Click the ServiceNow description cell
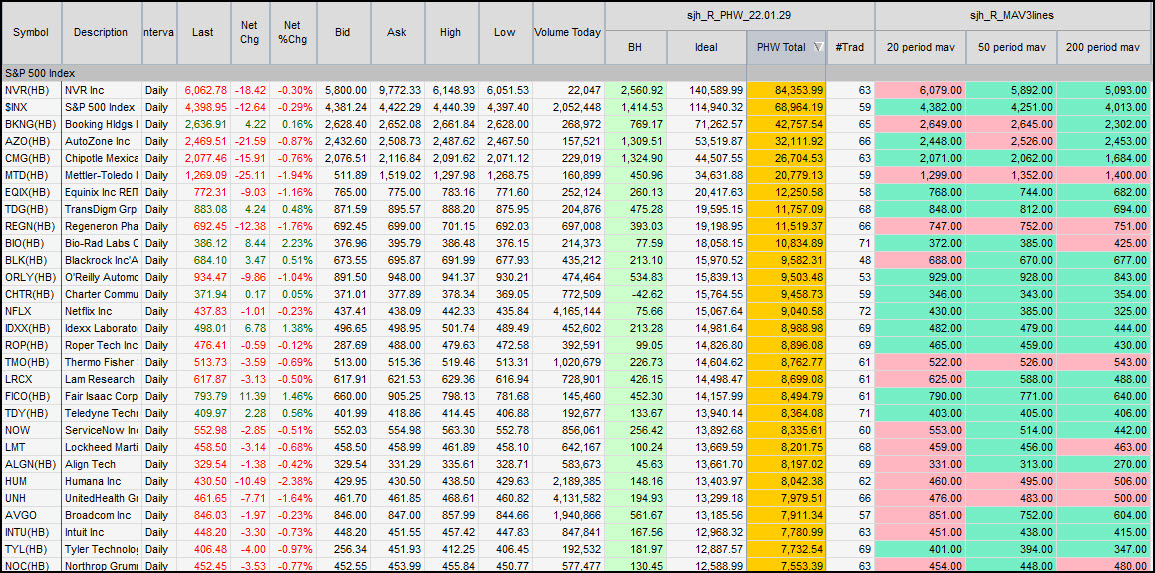1155x573 pixels. pos(102,429)
